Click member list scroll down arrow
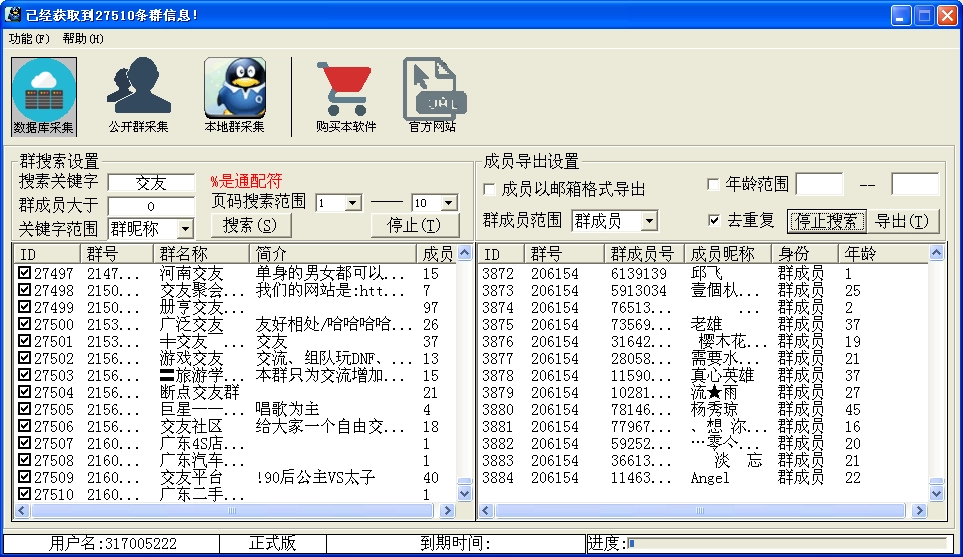 tap(936, 493)
